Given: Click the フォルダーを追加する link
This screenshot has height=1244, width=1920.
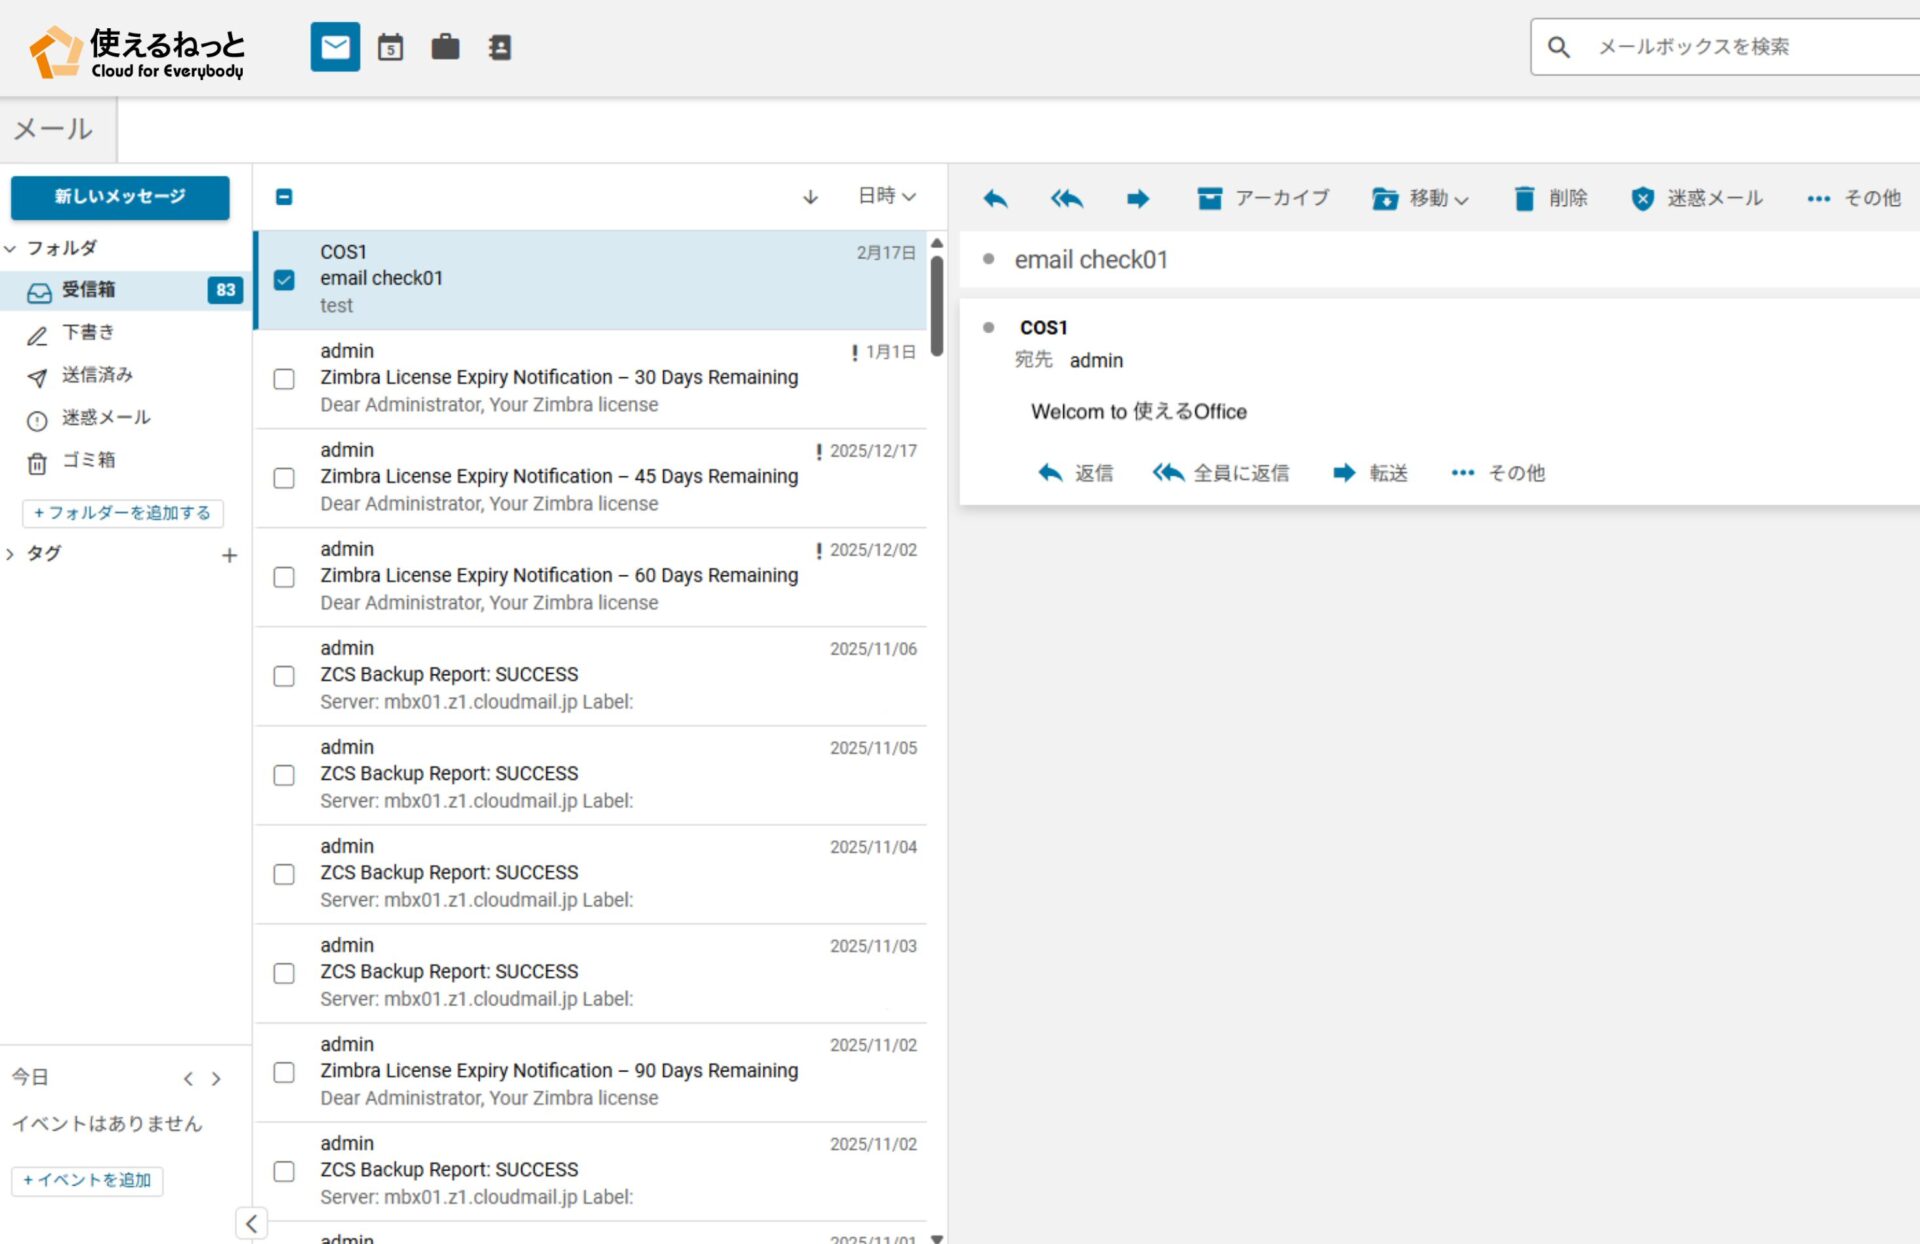Looking at the screenshot, I should pos(122,513).
